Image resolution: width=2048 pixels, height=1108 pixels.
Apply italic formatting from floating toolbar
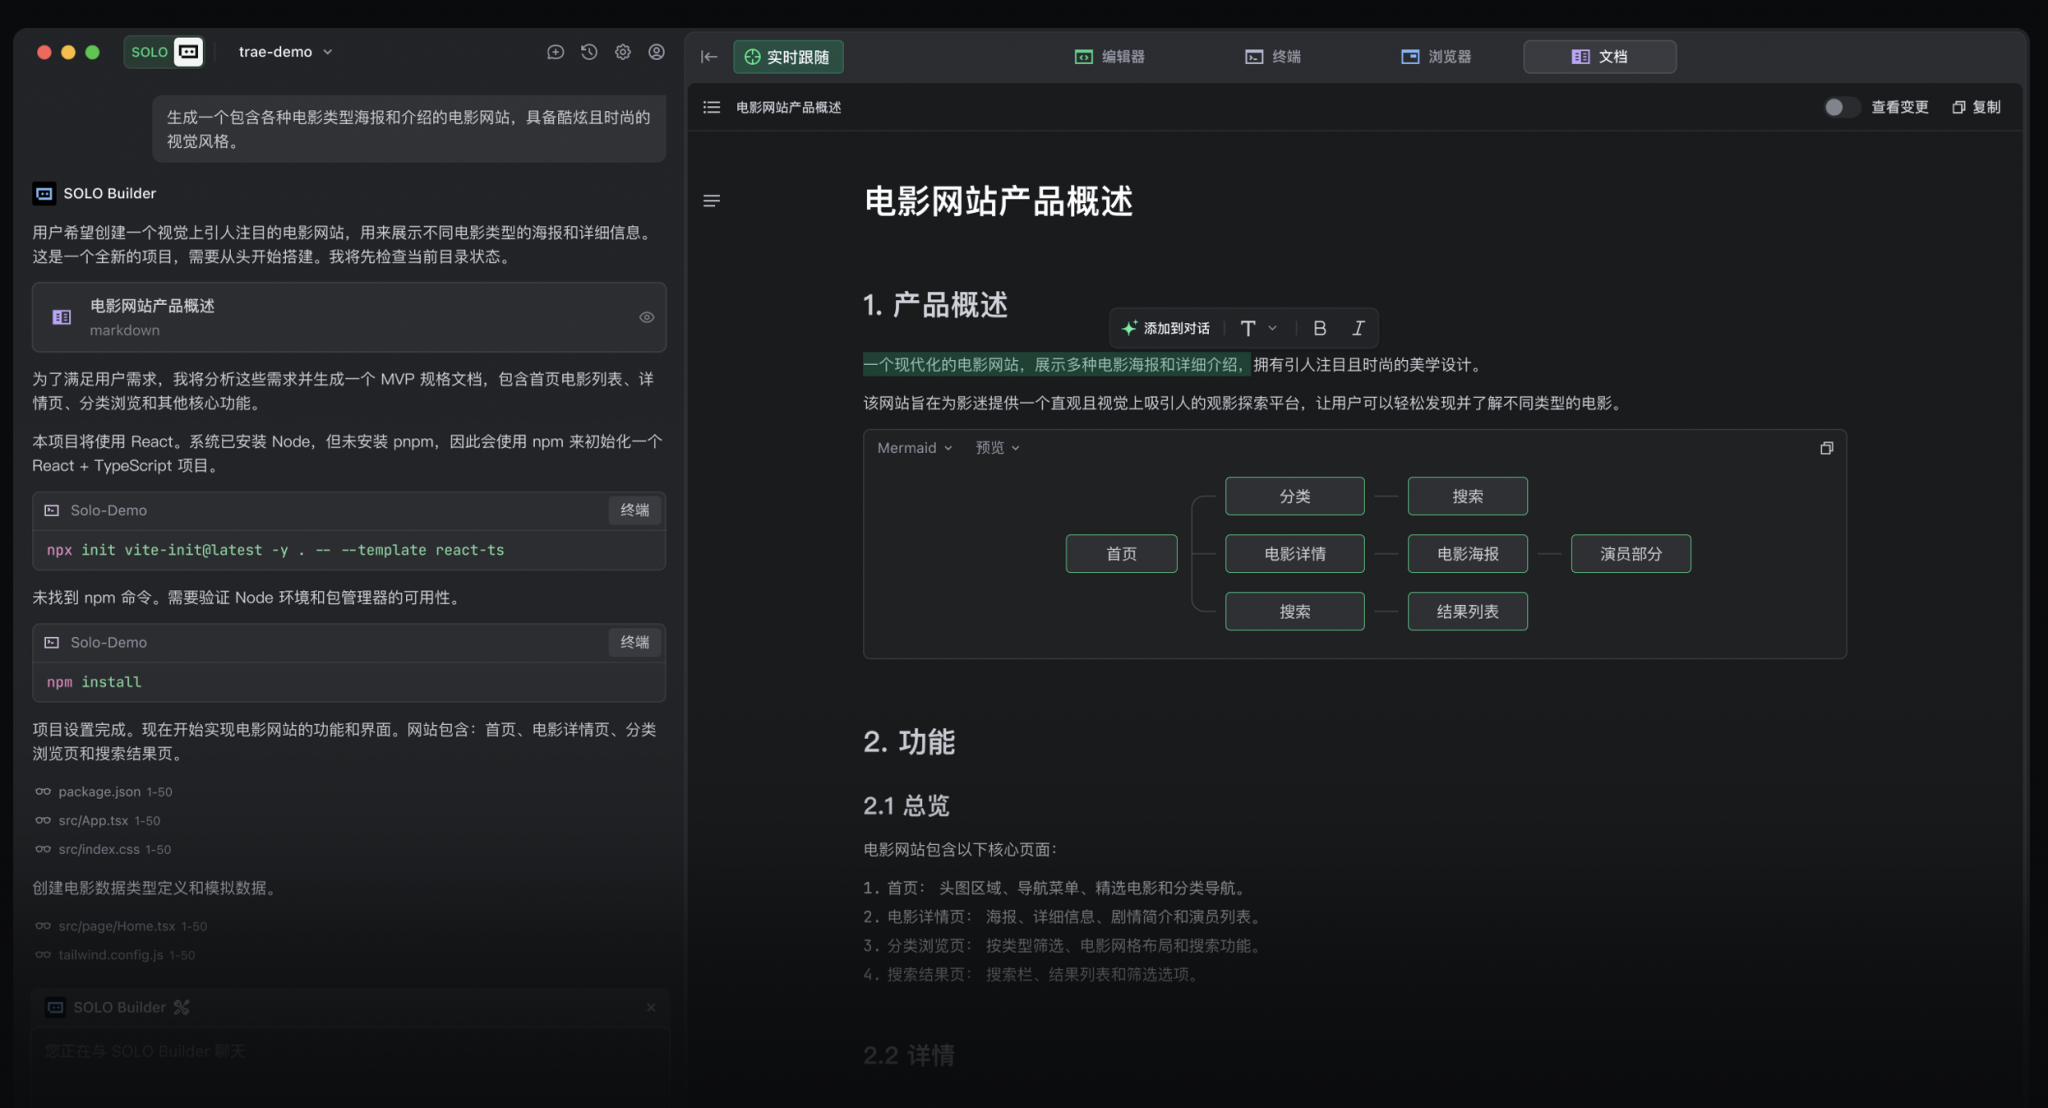(x=1358, y=327)
